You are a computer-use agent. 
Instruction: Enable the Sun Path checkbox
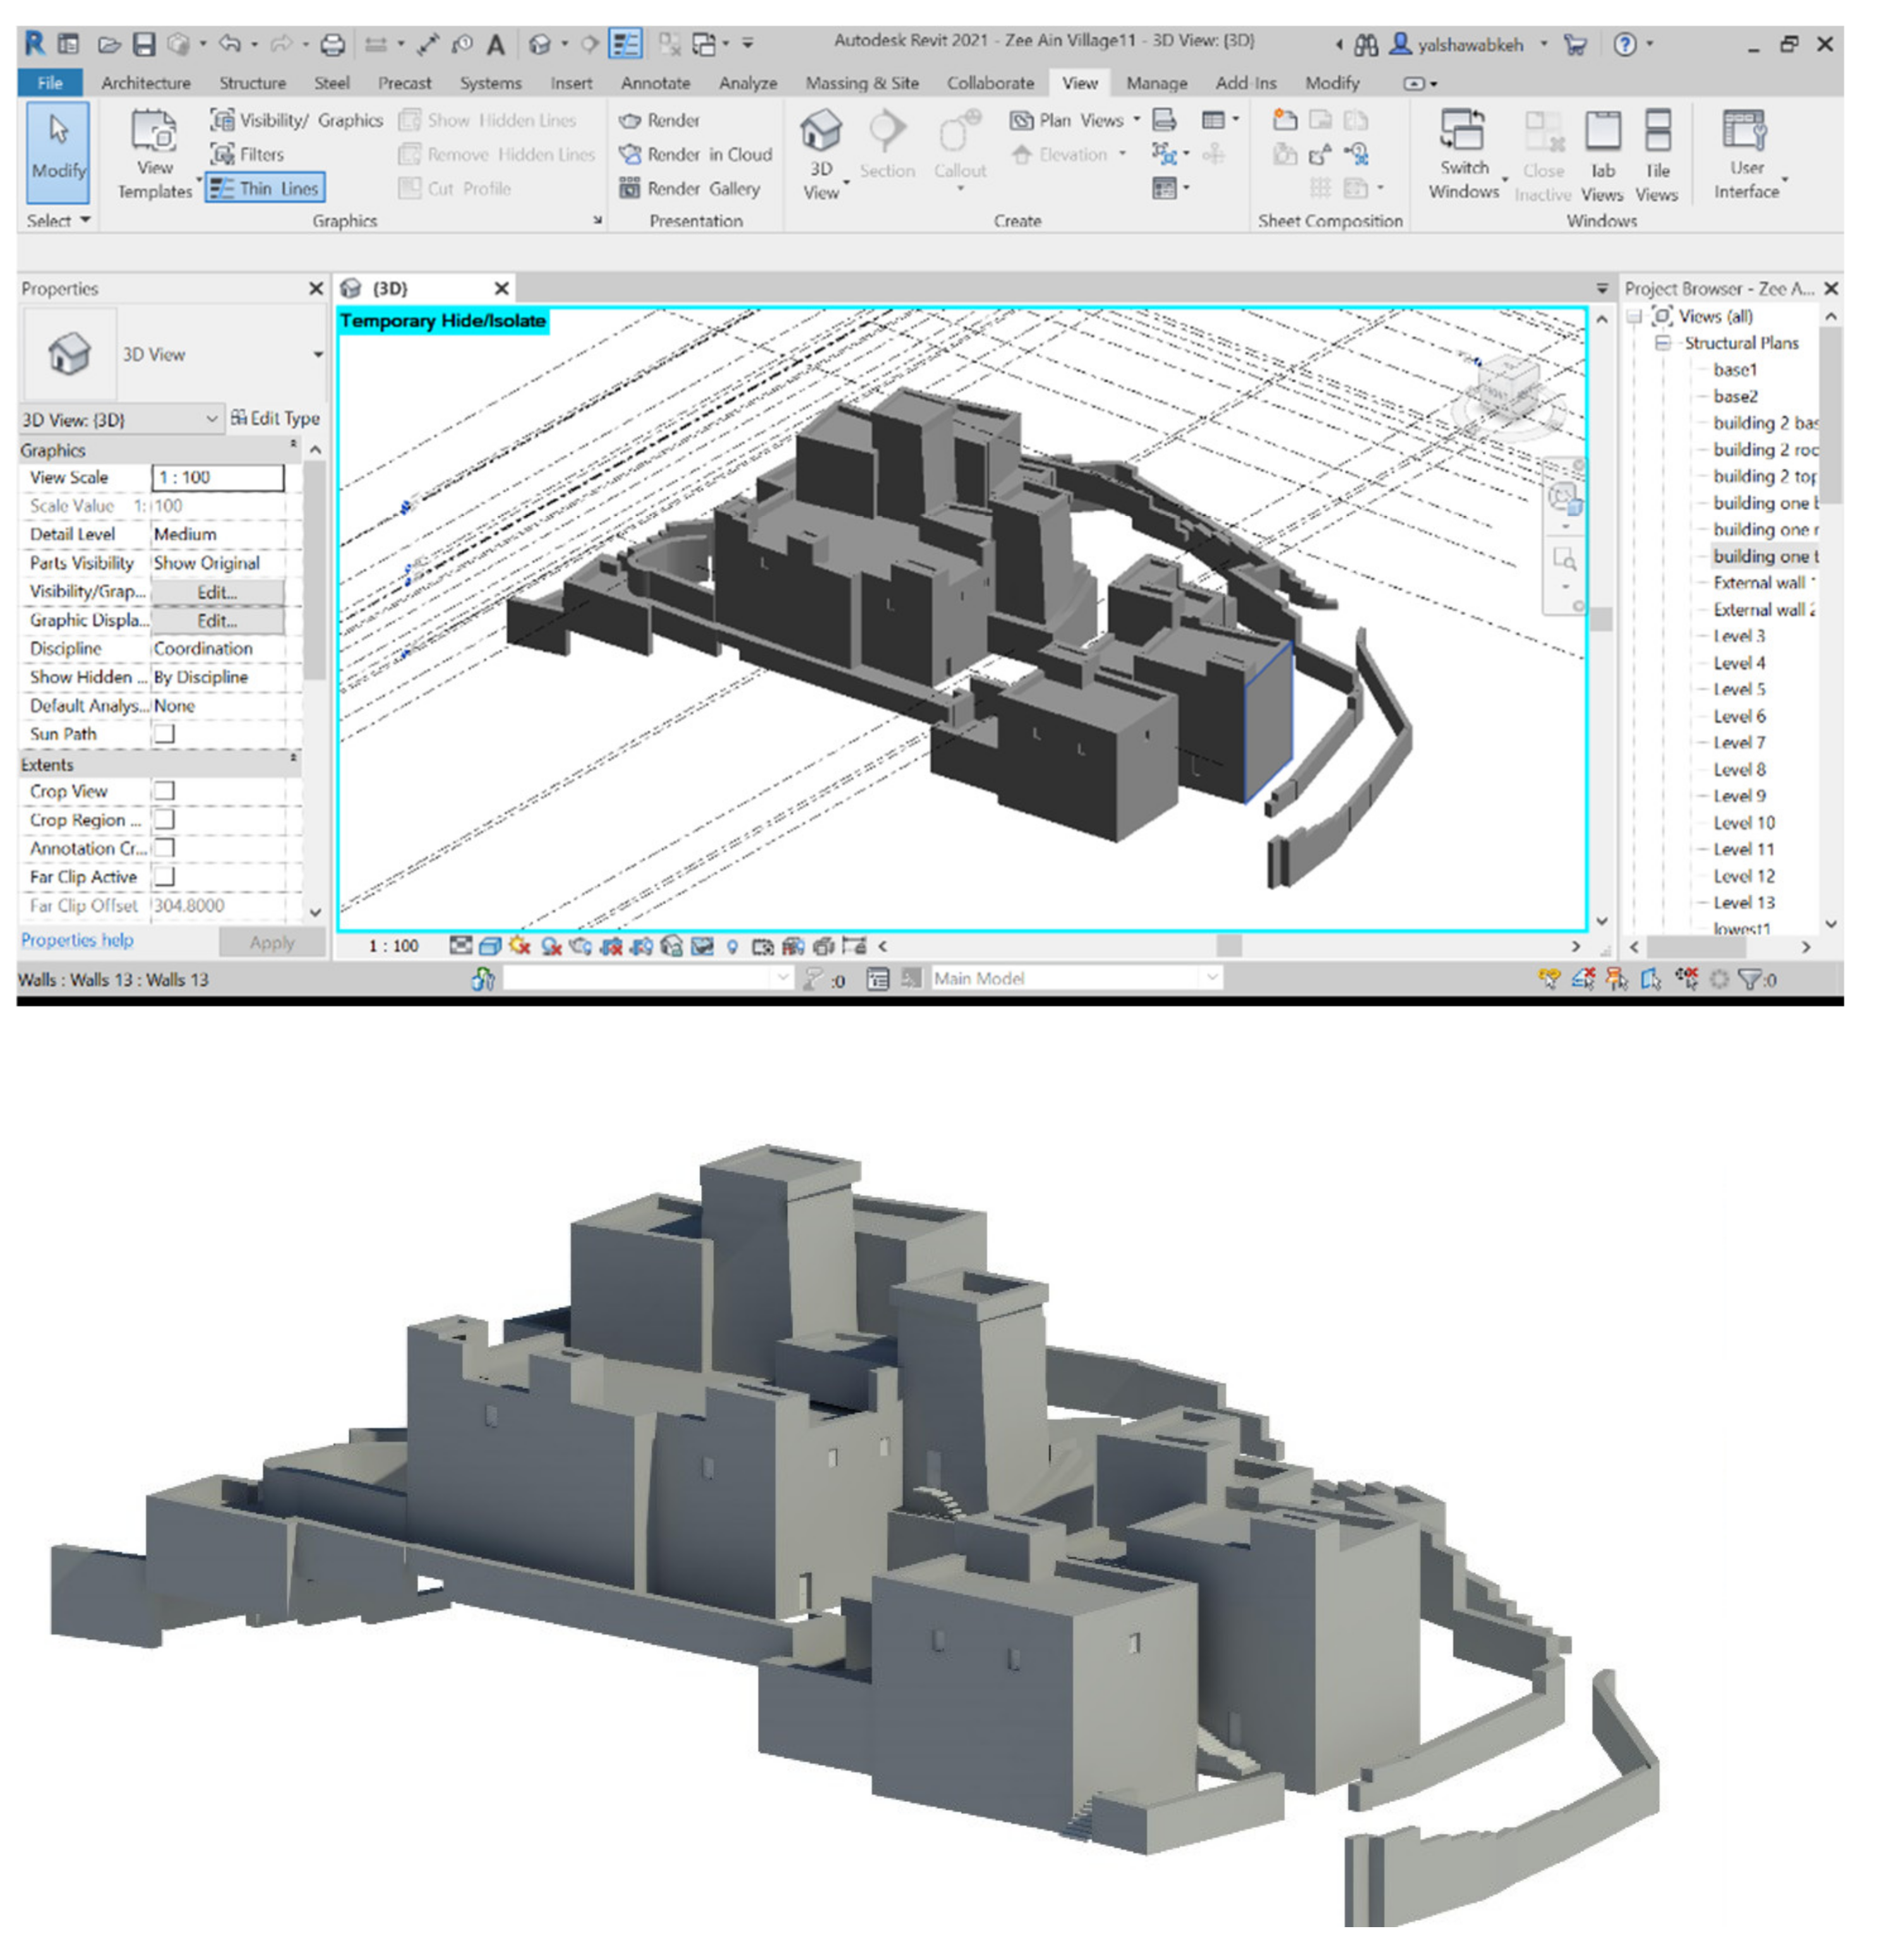pyautogui.click(x=164, y=733)
